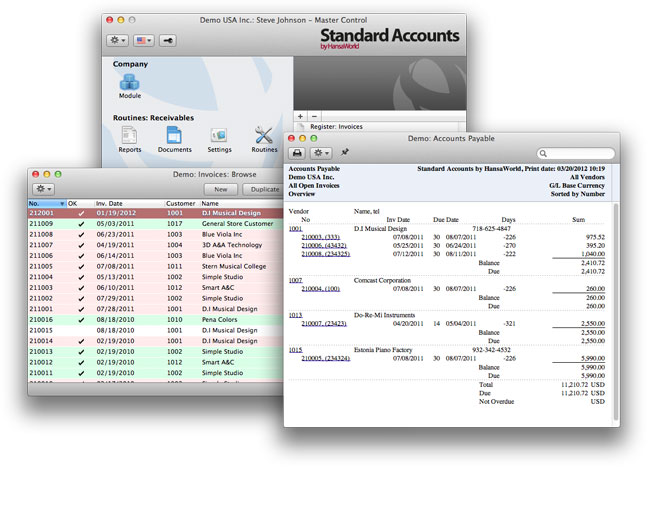This screenshot has height=505, width=650.
Task: Select invoice row 210011
Action: (155, 373)
